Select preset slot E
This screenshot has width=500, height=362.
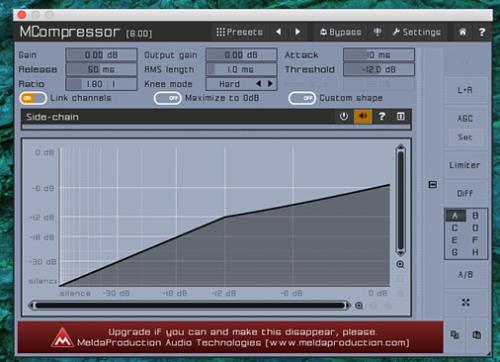tap(454, 240)
